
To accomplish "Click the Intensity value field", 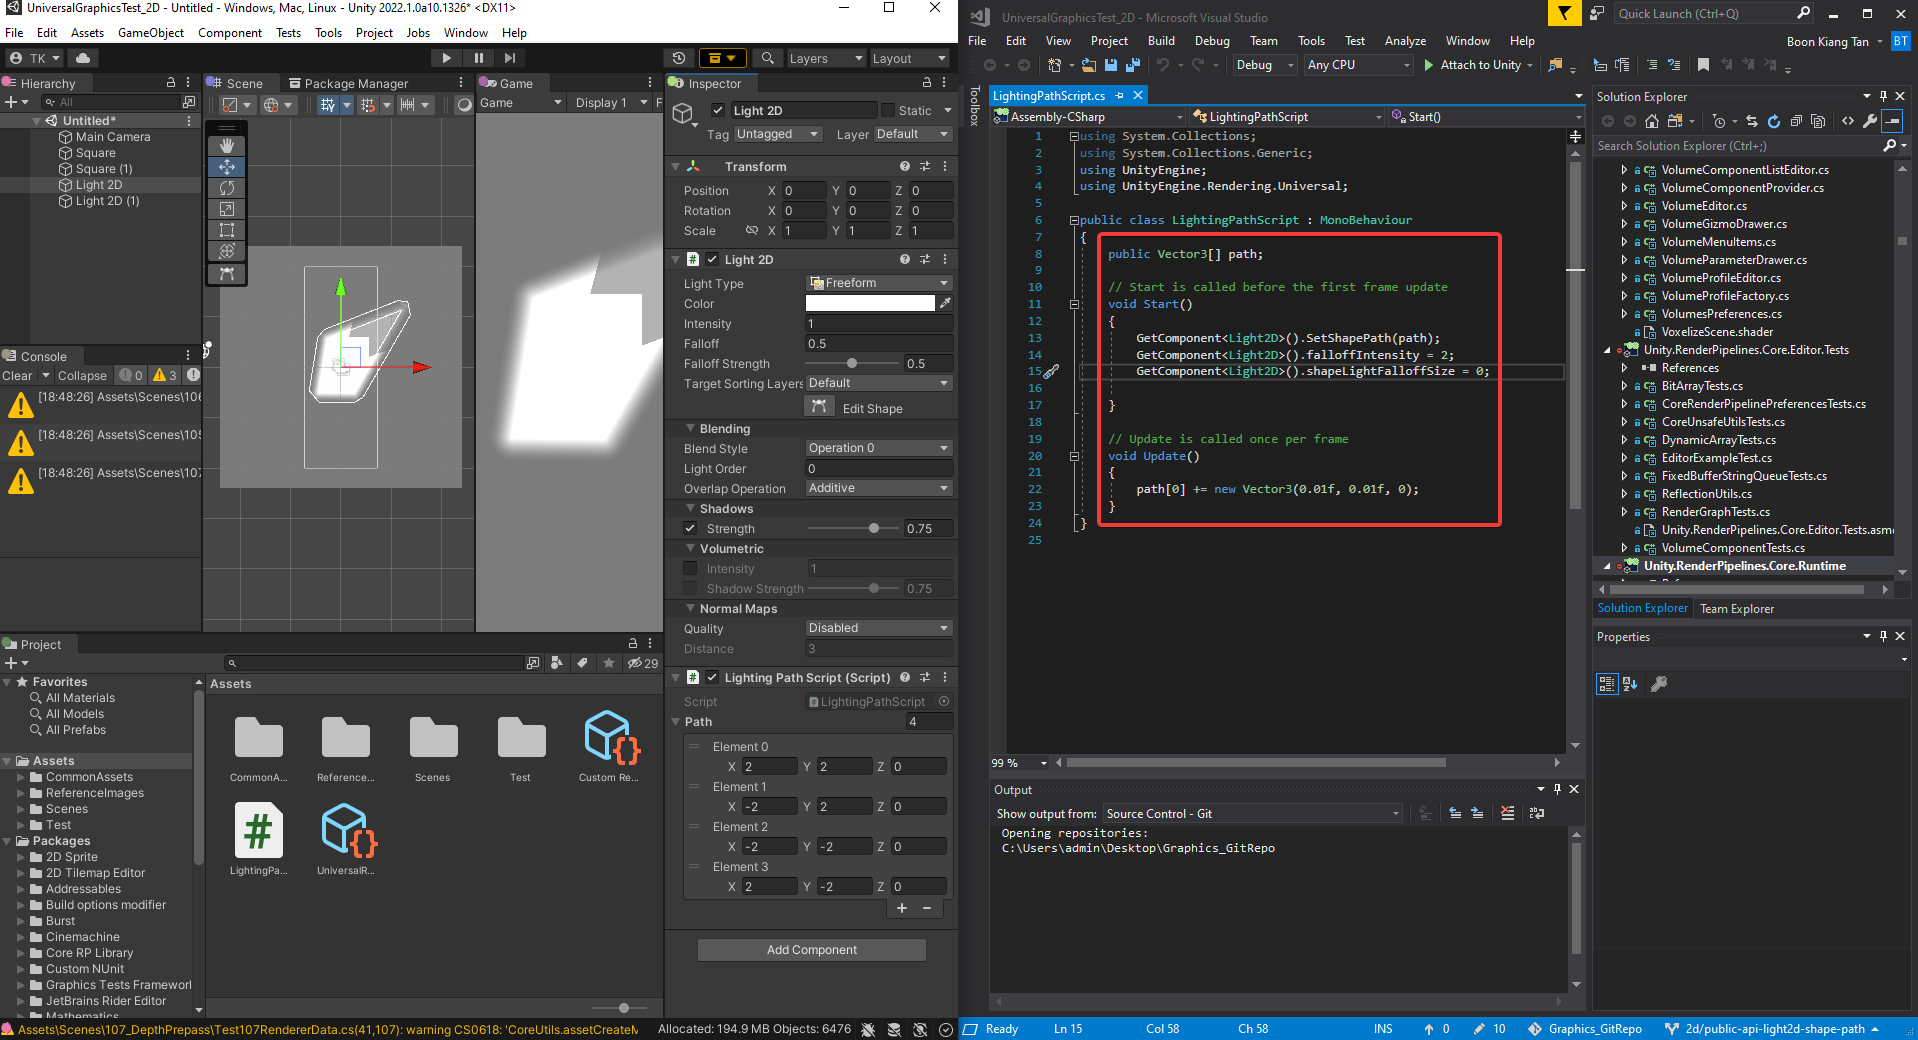I will (879, 323).
